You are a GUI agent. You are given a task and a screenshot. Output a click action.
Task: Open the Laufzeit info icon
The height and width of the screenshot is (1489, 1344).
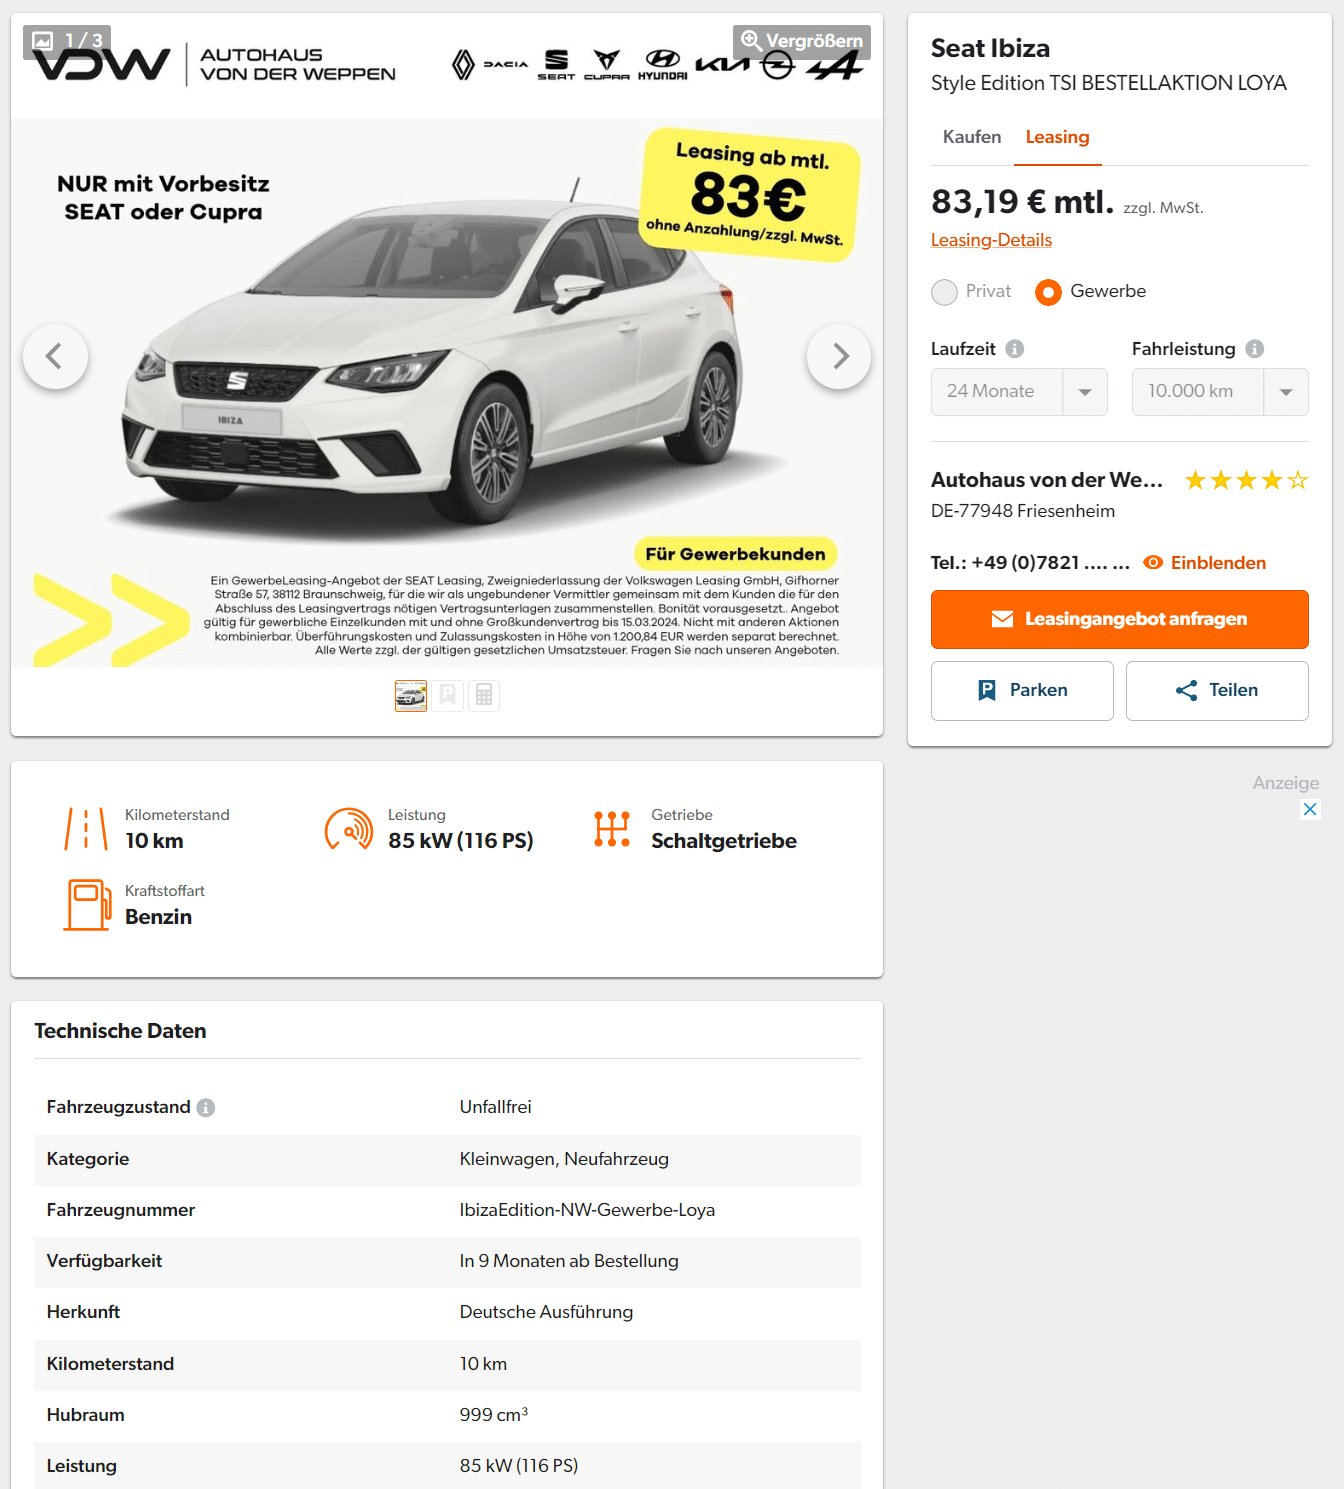pos(1014,349)
